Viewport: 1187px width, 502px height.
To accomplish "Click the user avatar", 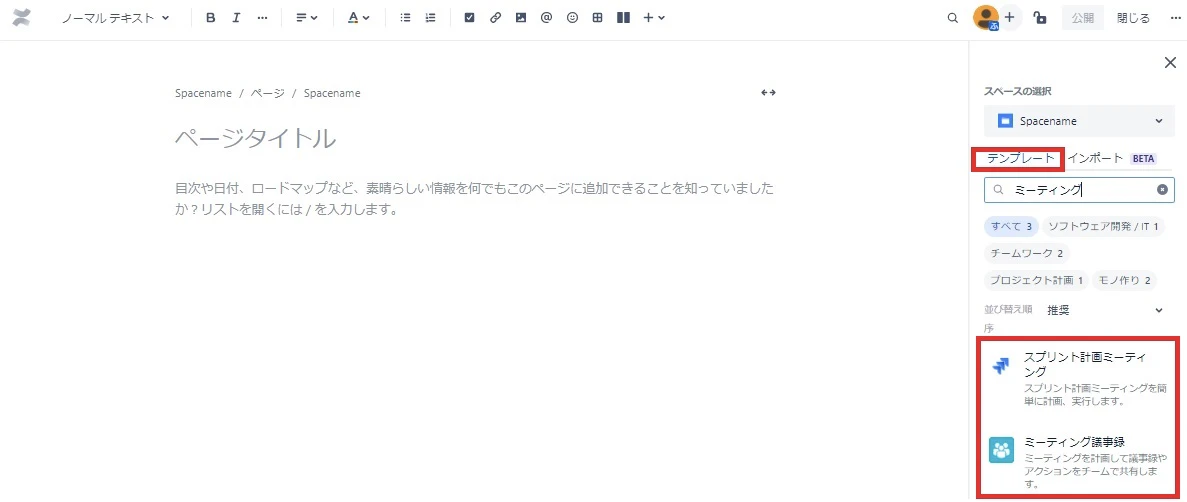I will click(986, 18).
